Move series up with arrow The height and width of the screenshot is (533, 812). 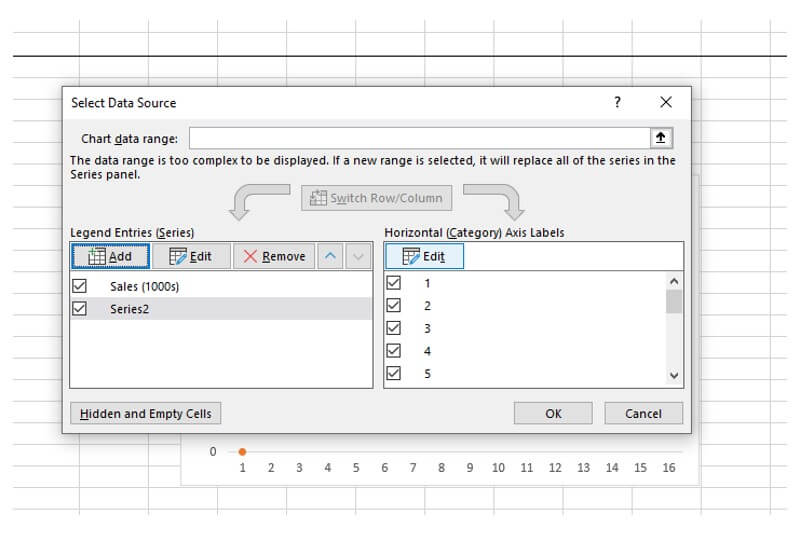(330, 256)
